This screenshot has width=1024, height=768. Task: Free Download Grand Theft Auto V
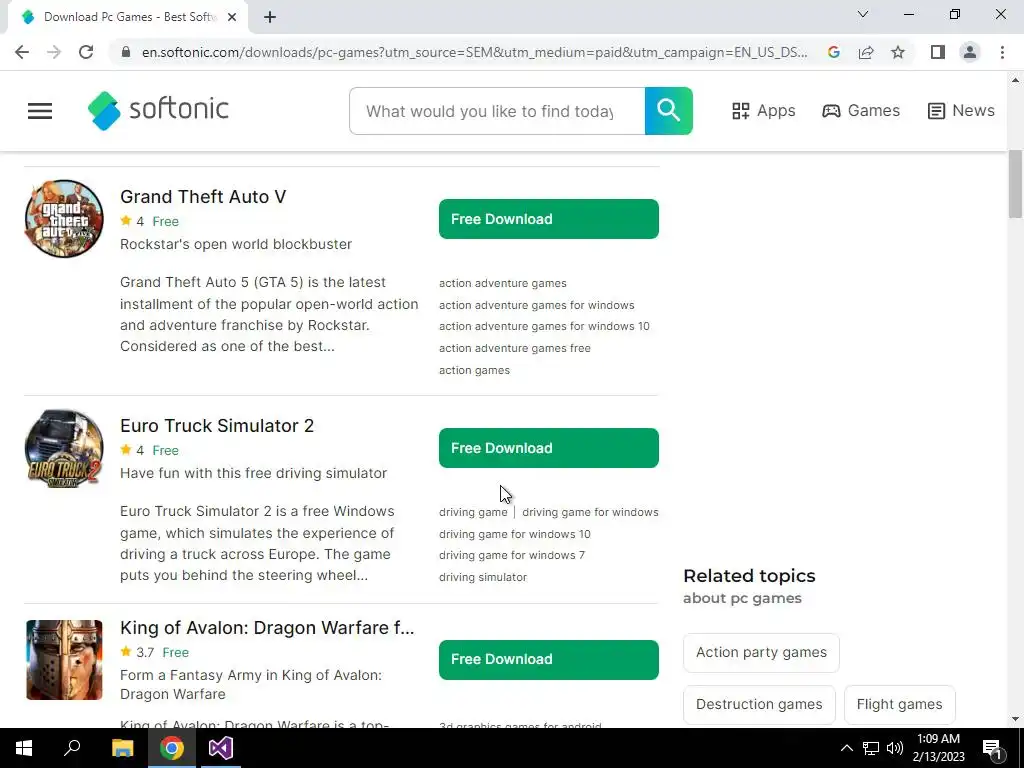coord(549,219)
